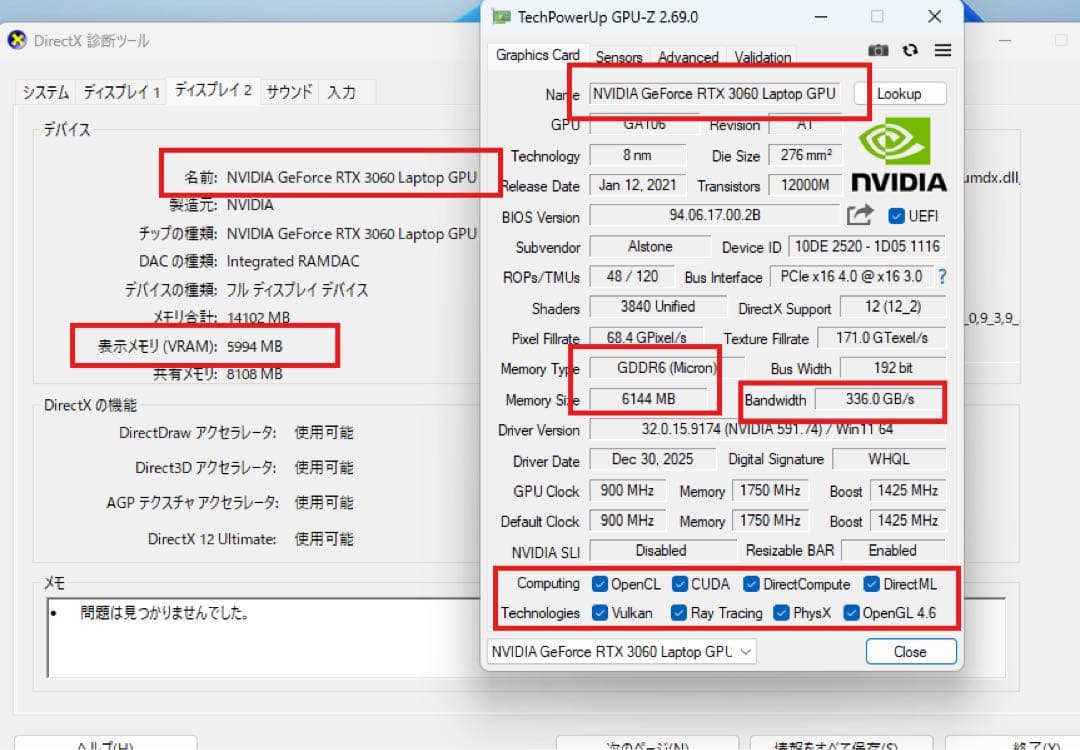Screen dimensions: 1080x750
Task: Toggle the DirectML checkbox
Action: (x=872, y=584)
